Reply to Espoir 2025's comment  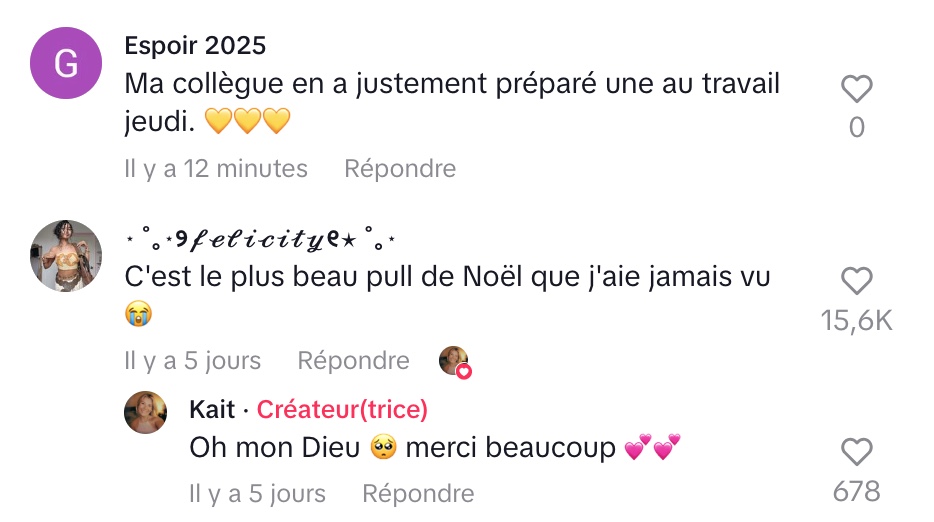400,169
